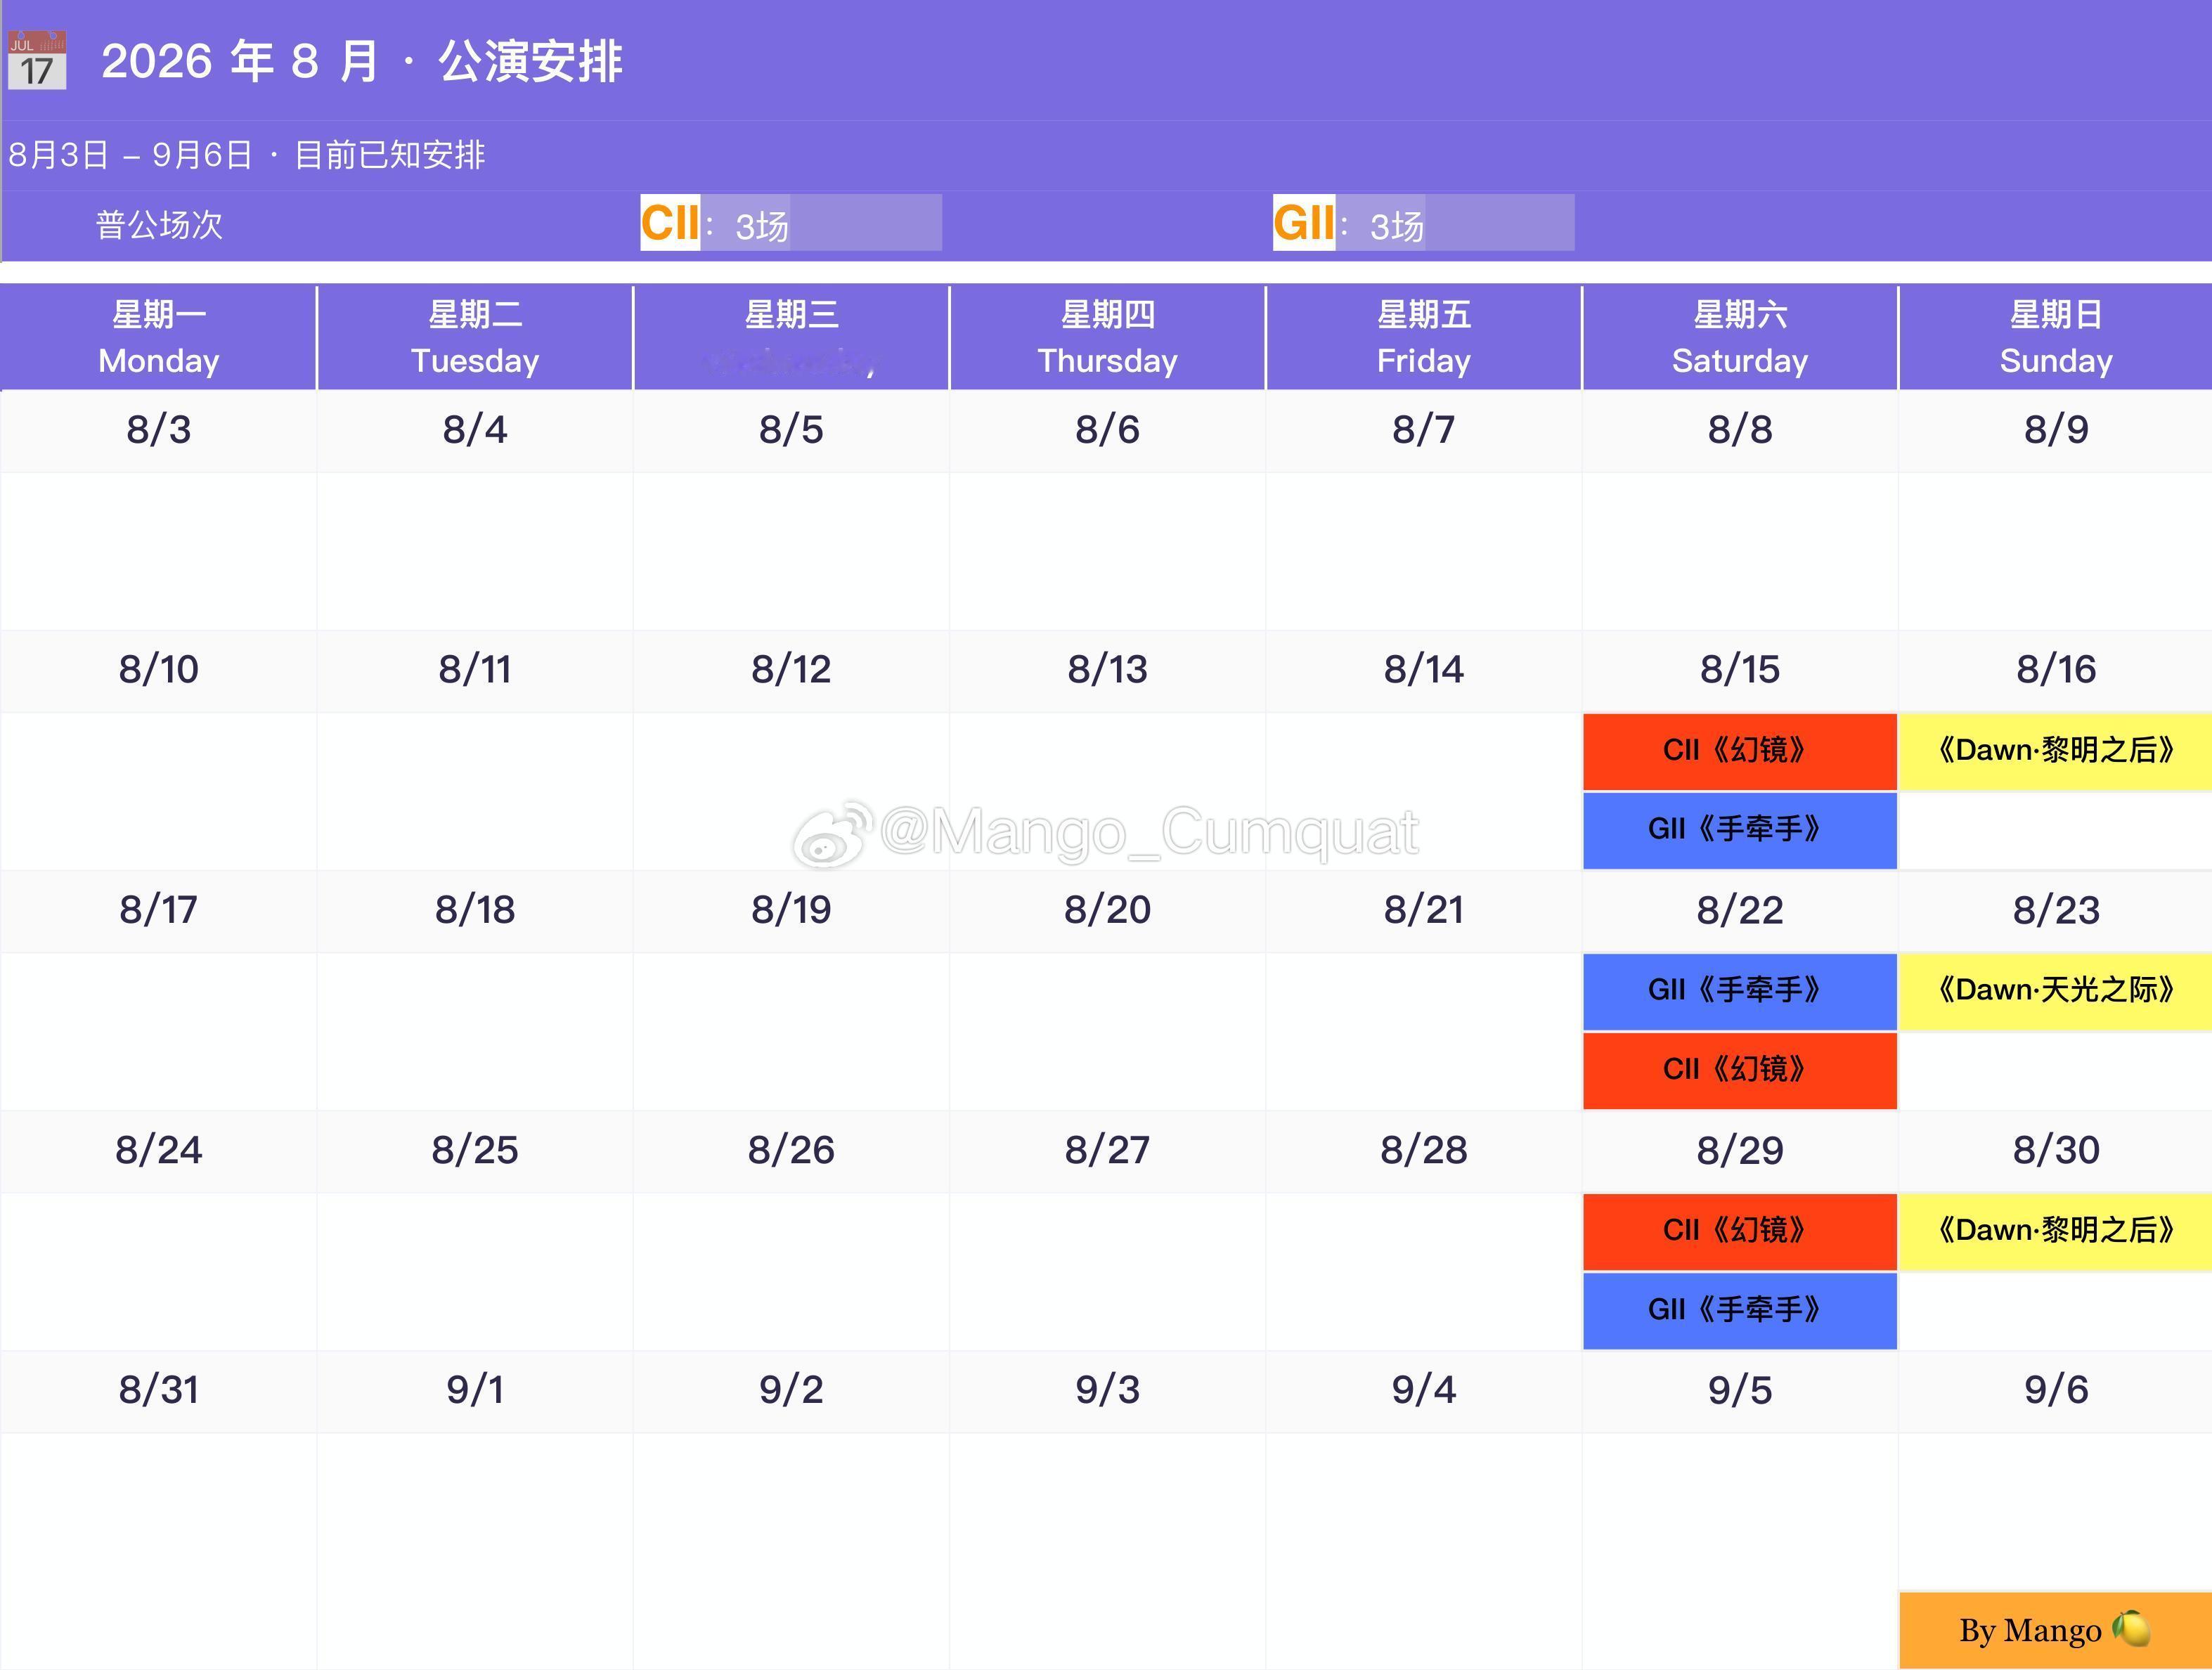
Task: Click the GII: 3场 count bar
Action: pos(1424,222)
